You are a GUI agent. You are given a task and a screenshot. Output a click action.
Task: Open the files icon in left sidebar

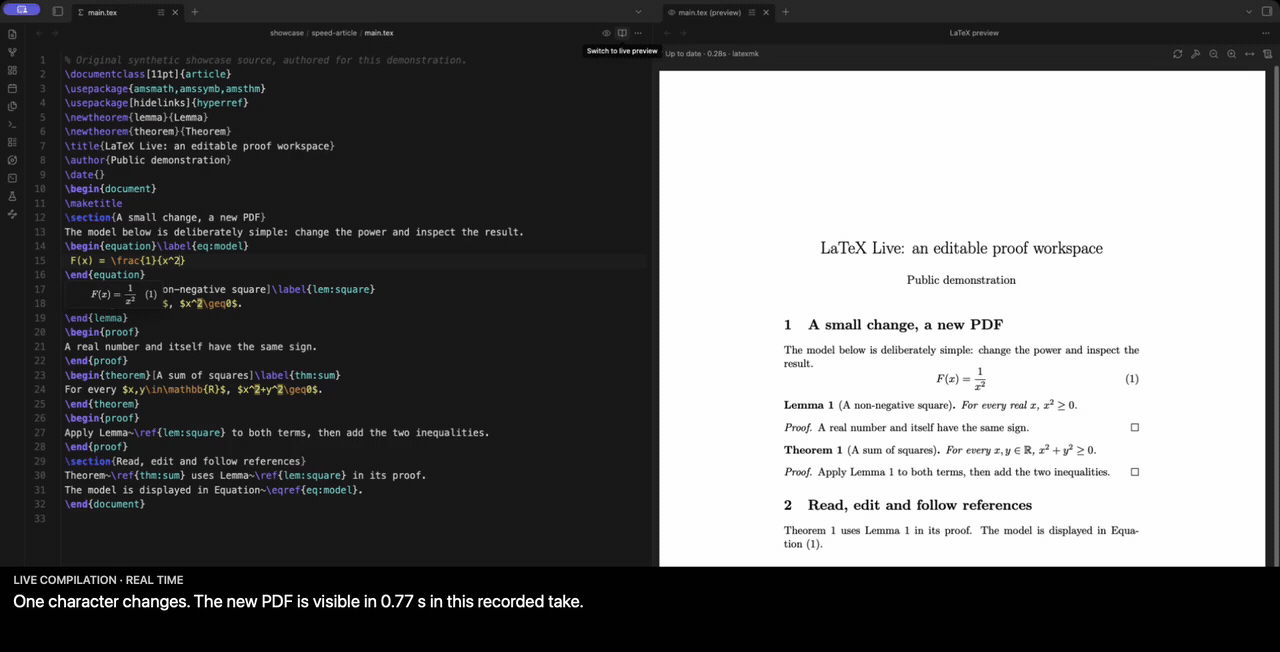point(12,34)
